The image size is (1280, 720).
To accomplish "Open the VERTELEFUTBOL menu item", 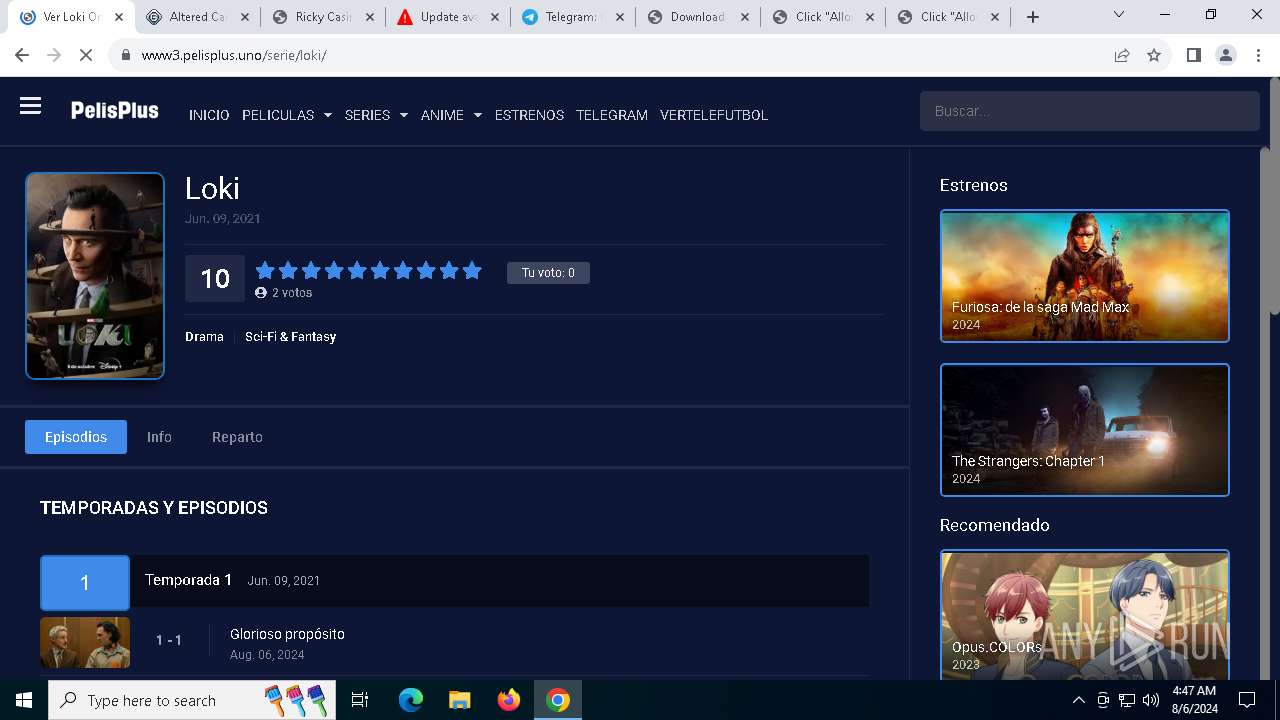I will (x=714, y=115).
